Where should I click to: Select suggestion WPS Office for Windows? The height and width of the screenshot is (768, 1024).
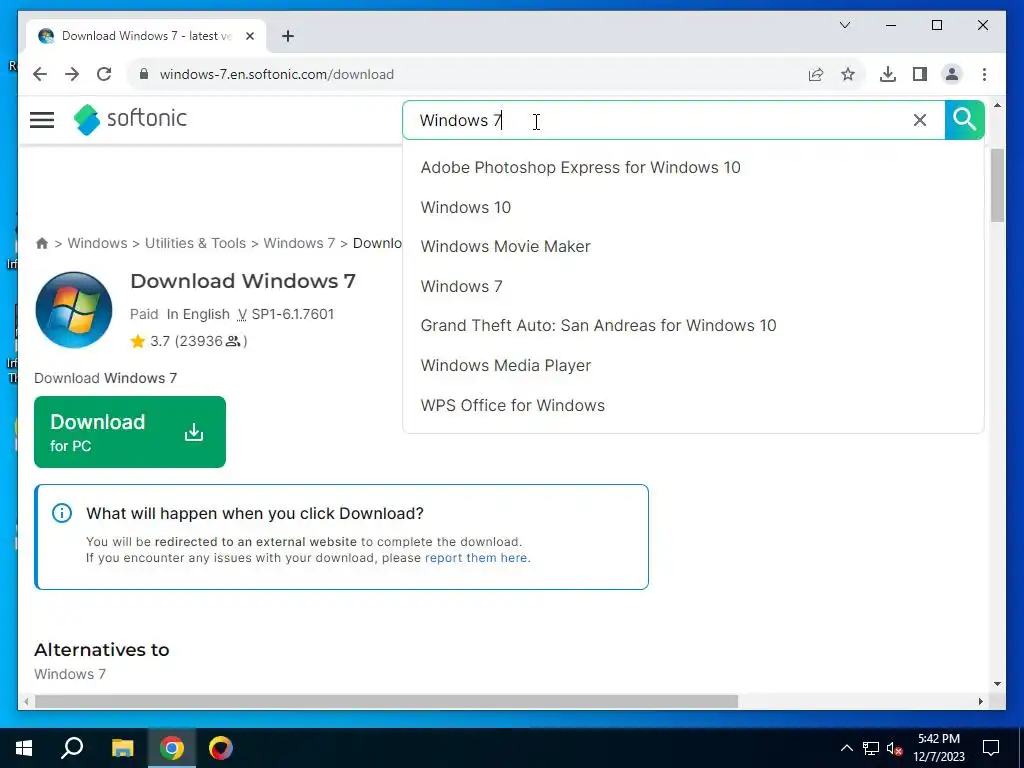click(x=513, y=405)
